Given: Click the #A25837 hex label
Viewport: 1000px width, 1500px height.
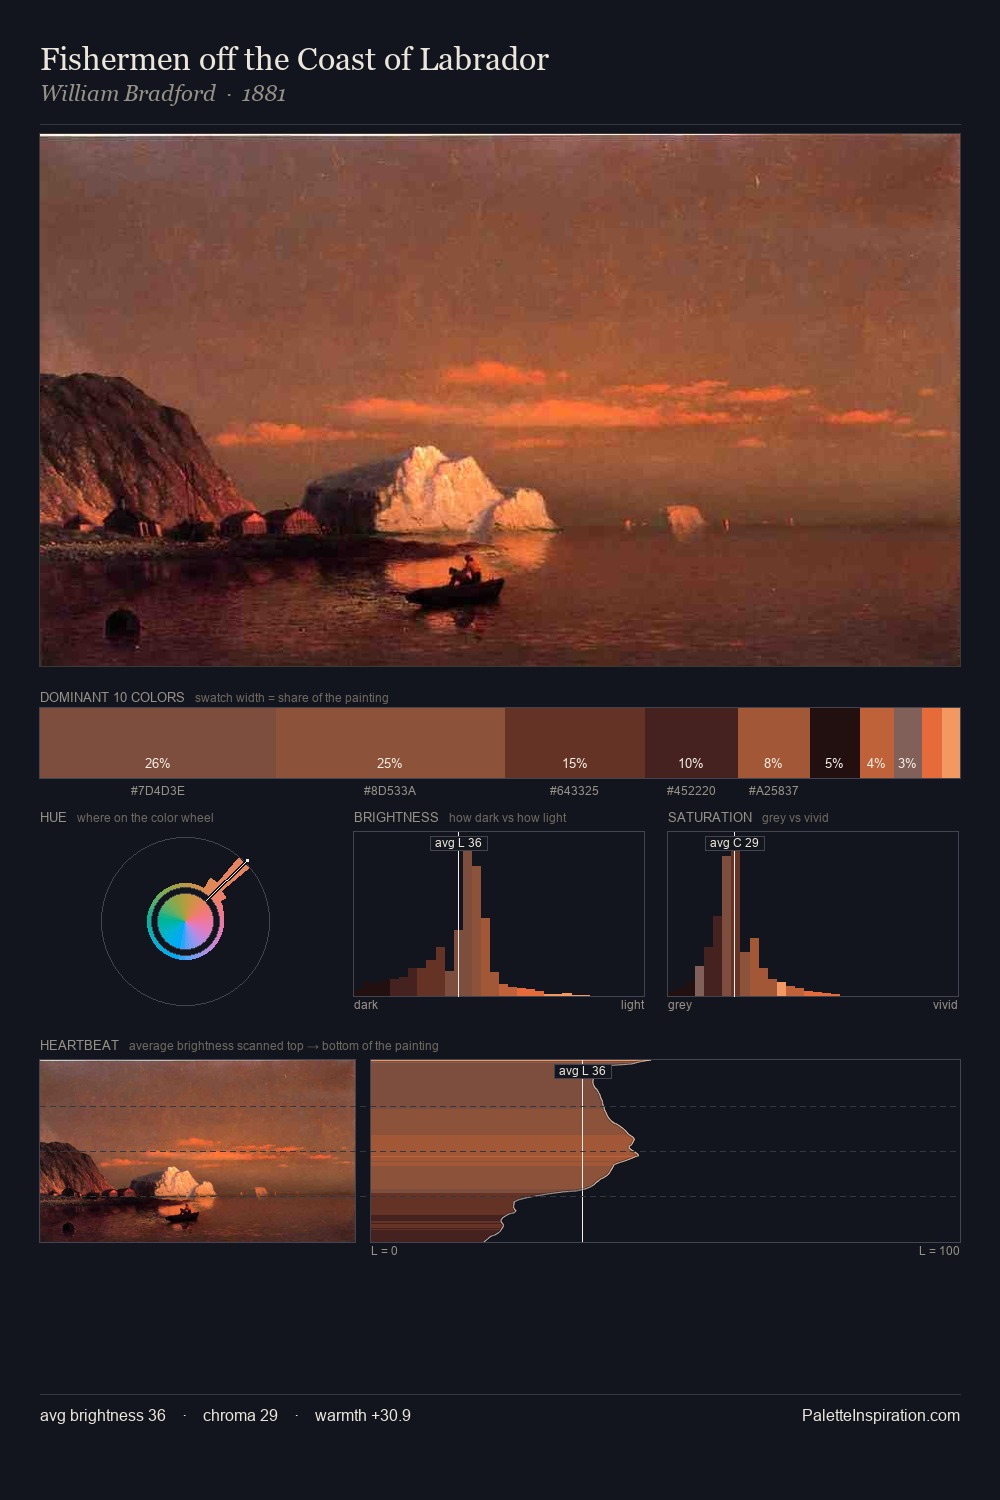Looking at the screenshot, I should pos(774,791).
